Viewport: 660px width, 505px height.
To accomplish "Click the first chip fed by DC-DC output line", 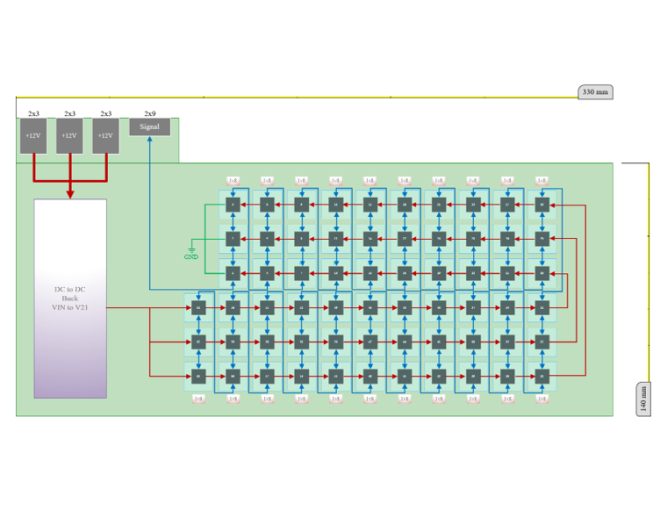I will pyautogui.click(x=198, y=308).
